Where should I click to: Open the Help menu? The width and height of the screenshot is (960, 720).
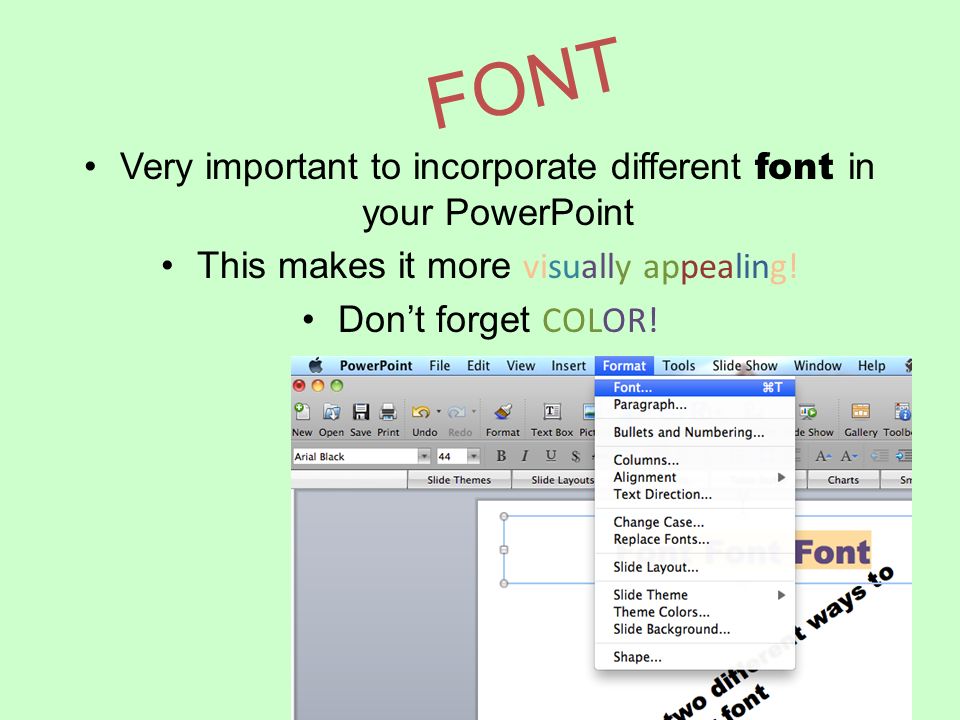(x=871, y=366)
